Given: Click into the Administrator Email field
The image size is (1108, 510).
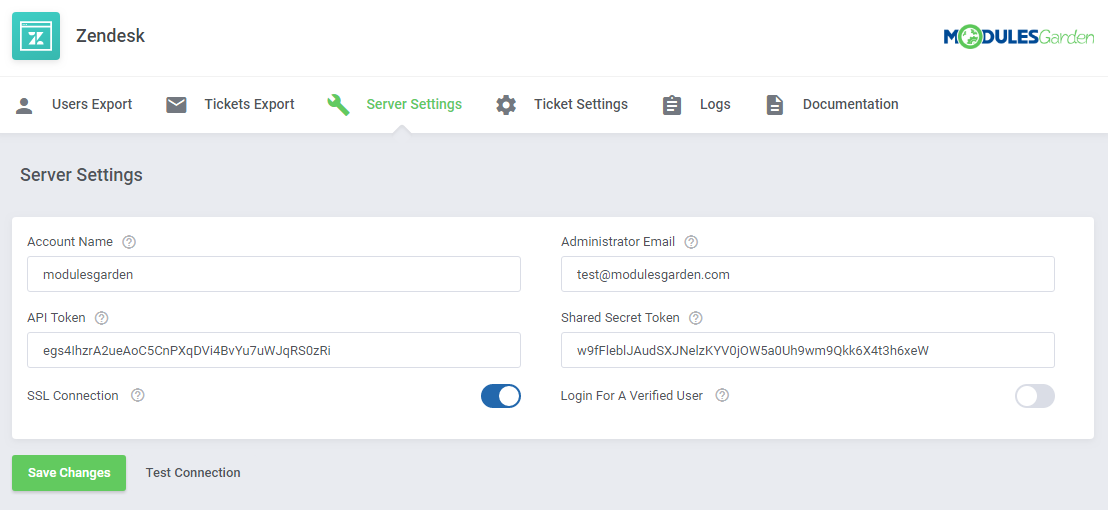Looking at the screenshot, I should tap(807, 274).
